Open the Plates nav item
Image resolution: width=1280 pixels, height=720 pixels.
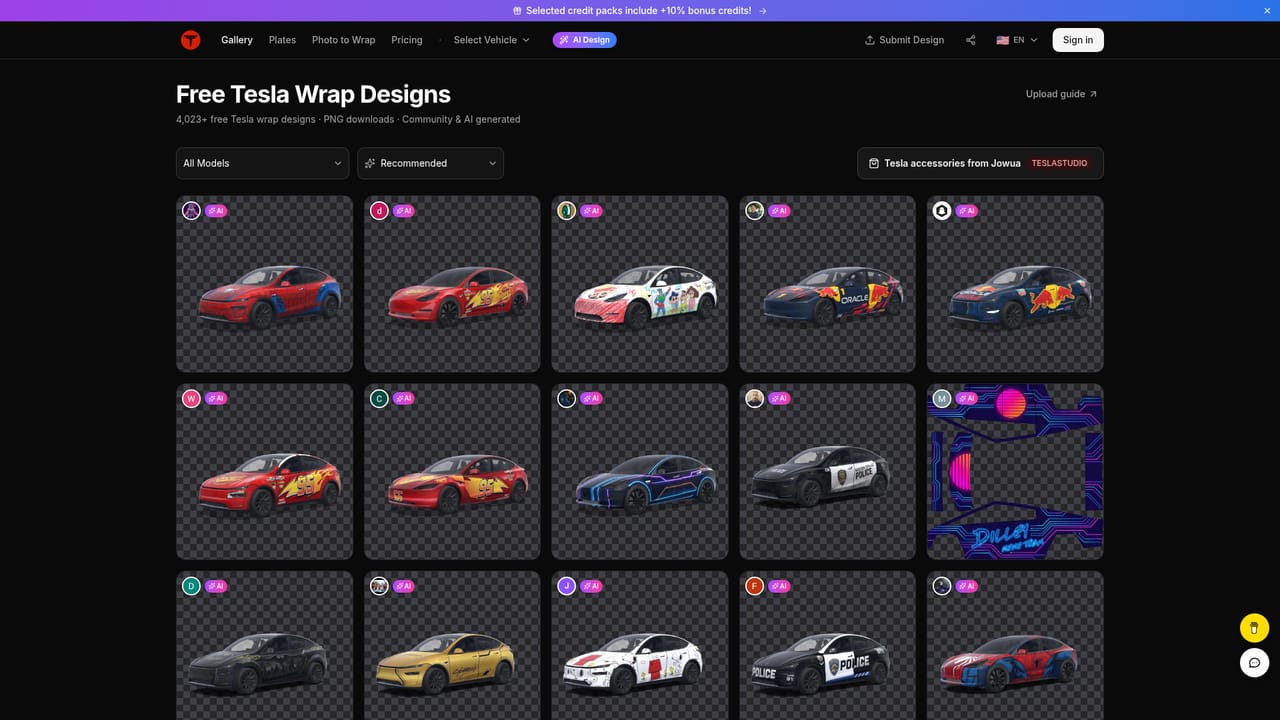coord(282,40)
